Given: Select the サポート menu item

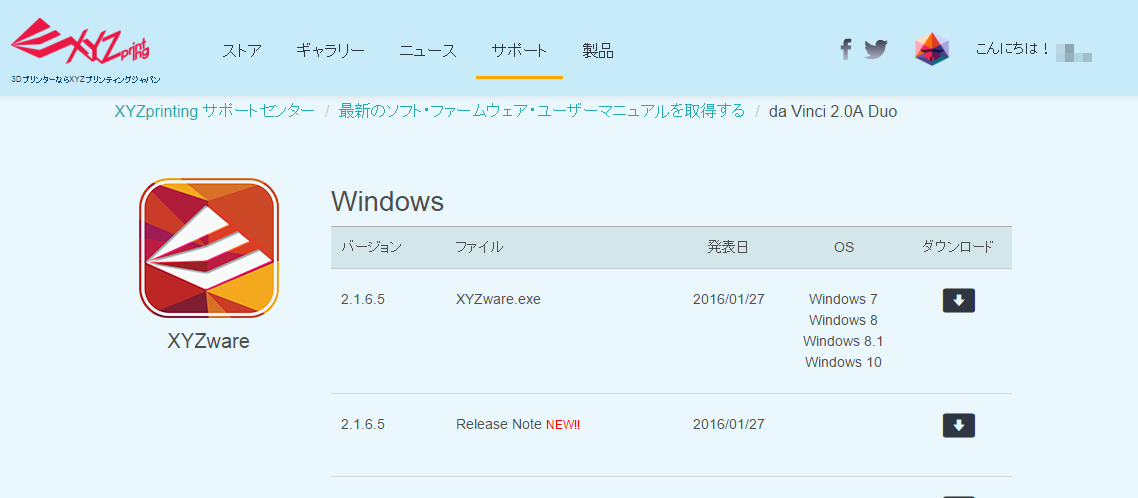Looking at the screenshot, I should 519,51.
